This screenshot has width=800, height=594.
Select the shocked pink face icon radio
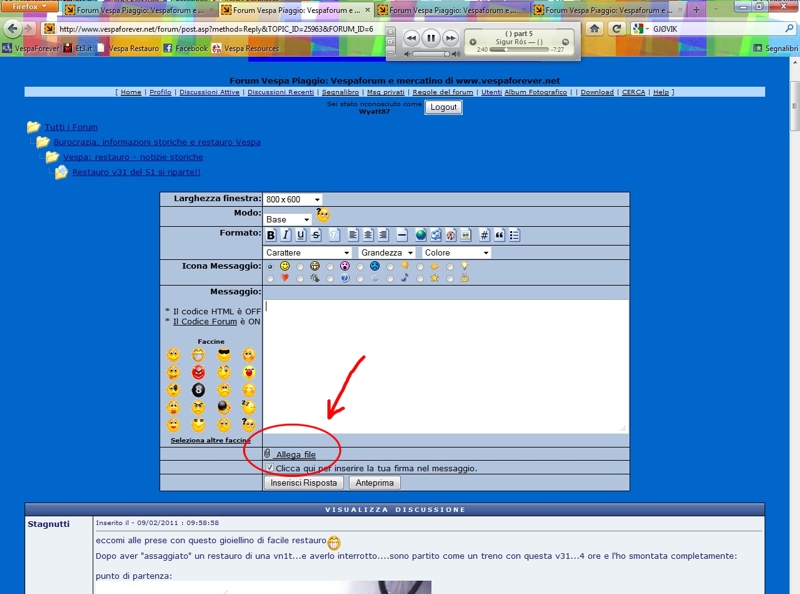tap(330, 266)
